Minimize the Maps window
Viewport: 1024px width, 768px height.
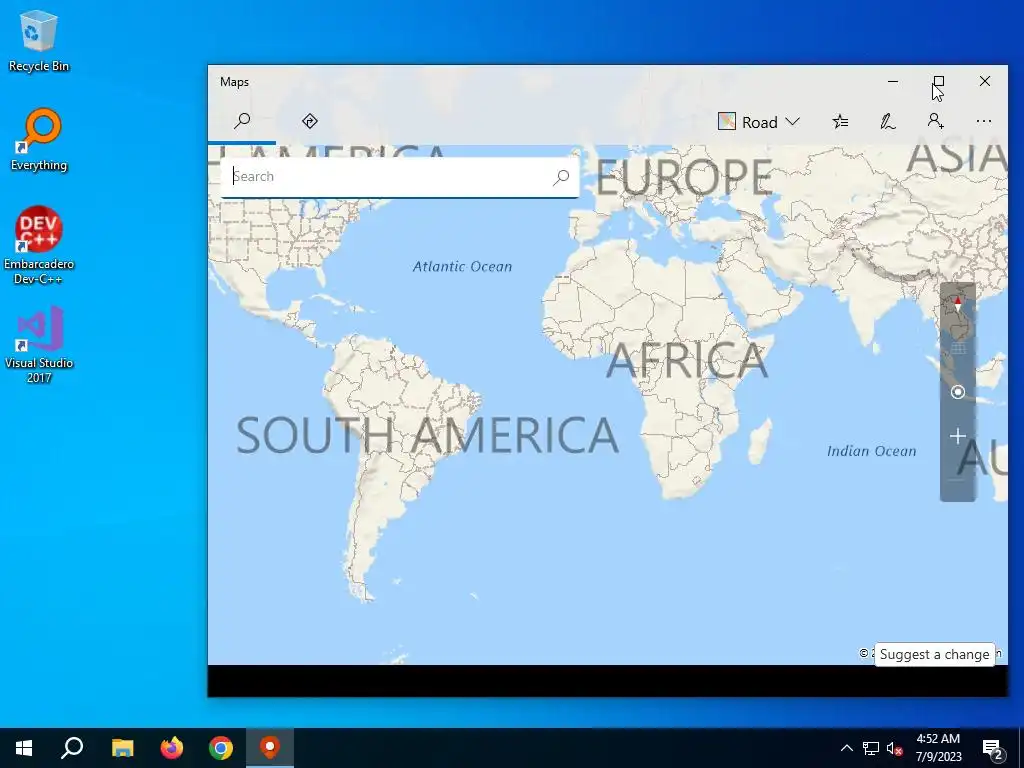coord(893,82)
